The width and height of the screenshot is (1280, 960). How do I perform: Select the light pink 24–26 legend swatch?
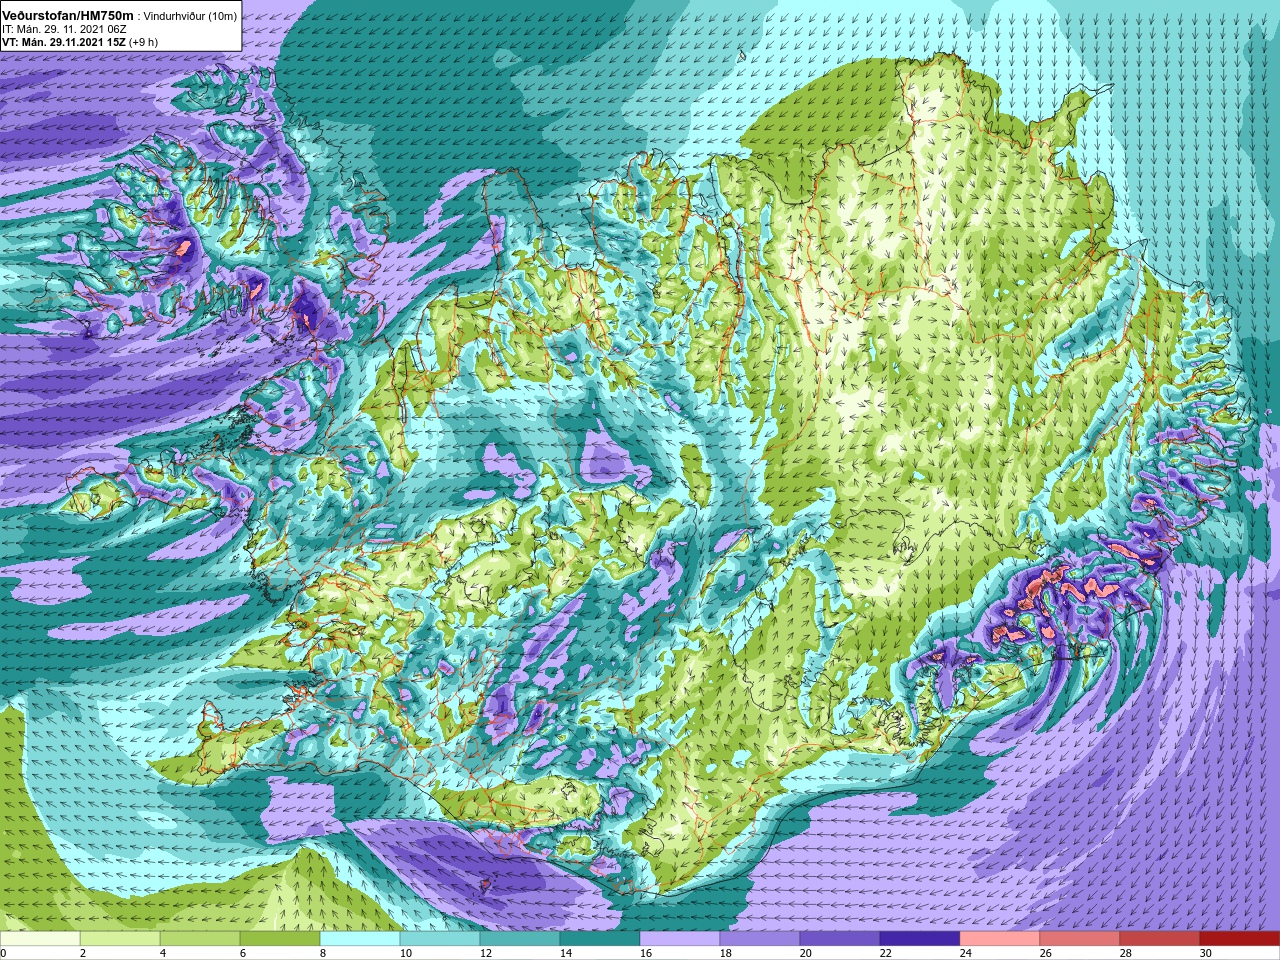click(x=1000, y=939)
